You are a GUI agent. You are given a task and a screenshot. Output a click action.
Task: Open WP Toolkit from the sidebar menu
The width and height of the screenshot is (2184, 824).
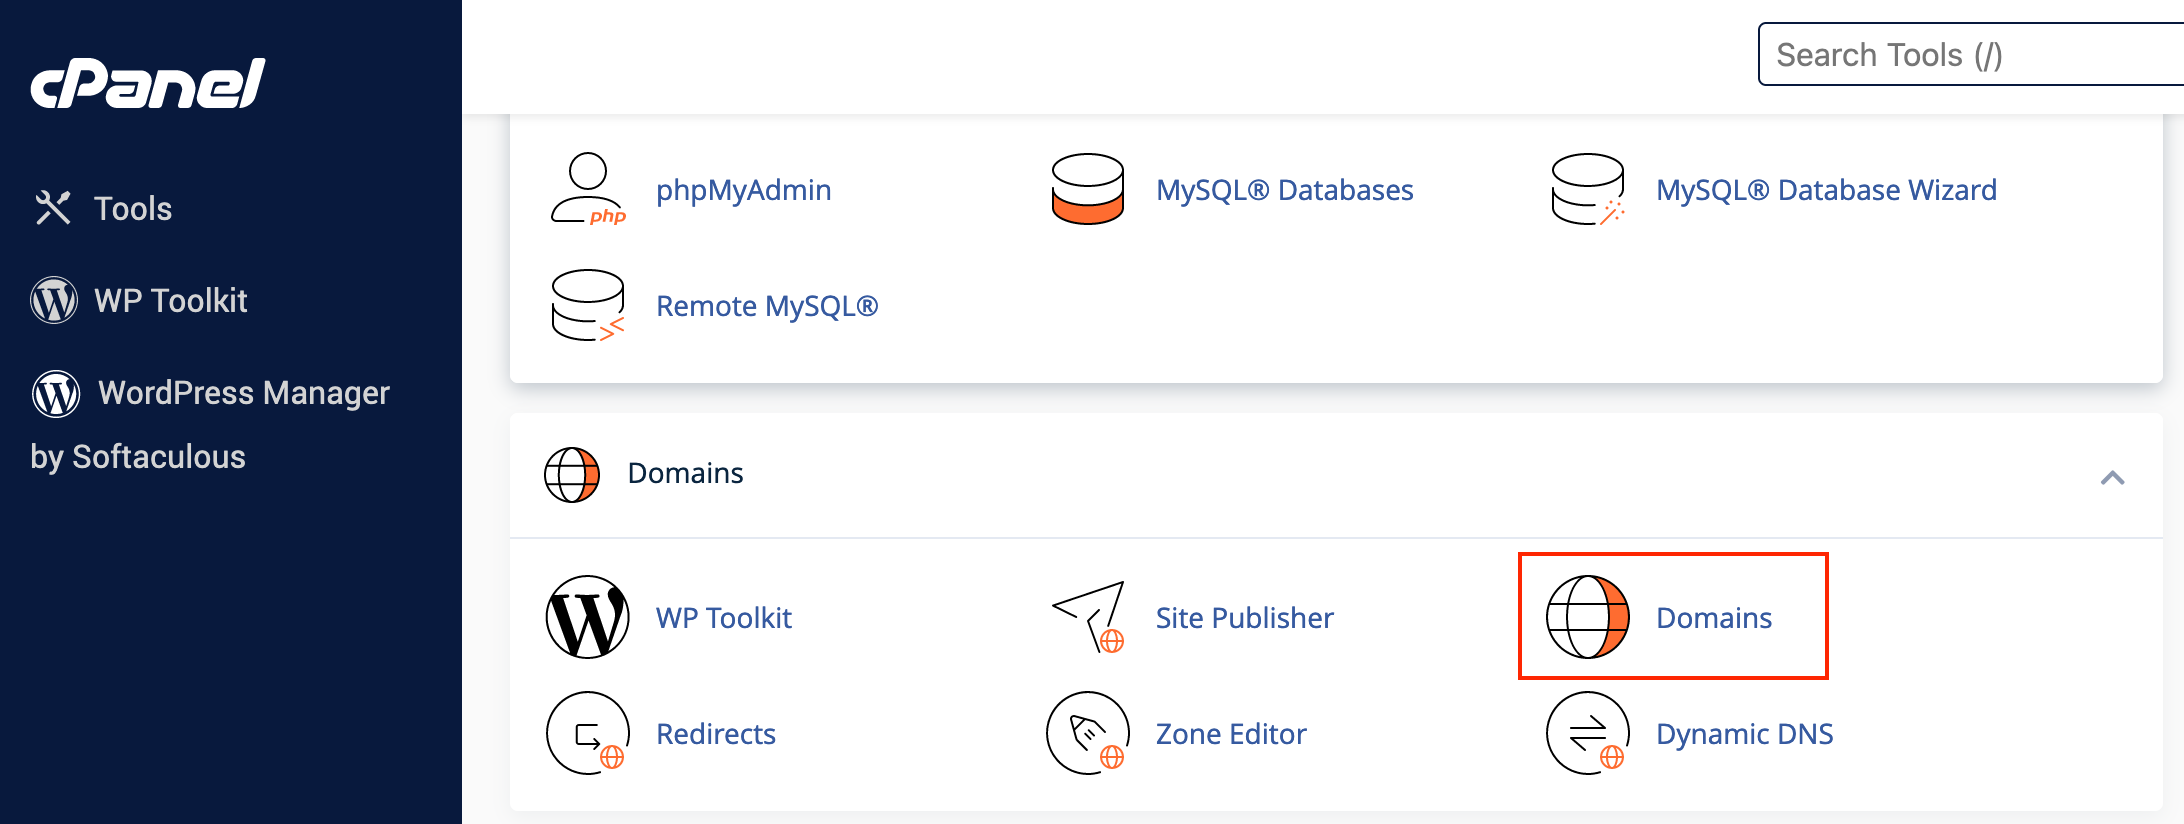(171, 300)
